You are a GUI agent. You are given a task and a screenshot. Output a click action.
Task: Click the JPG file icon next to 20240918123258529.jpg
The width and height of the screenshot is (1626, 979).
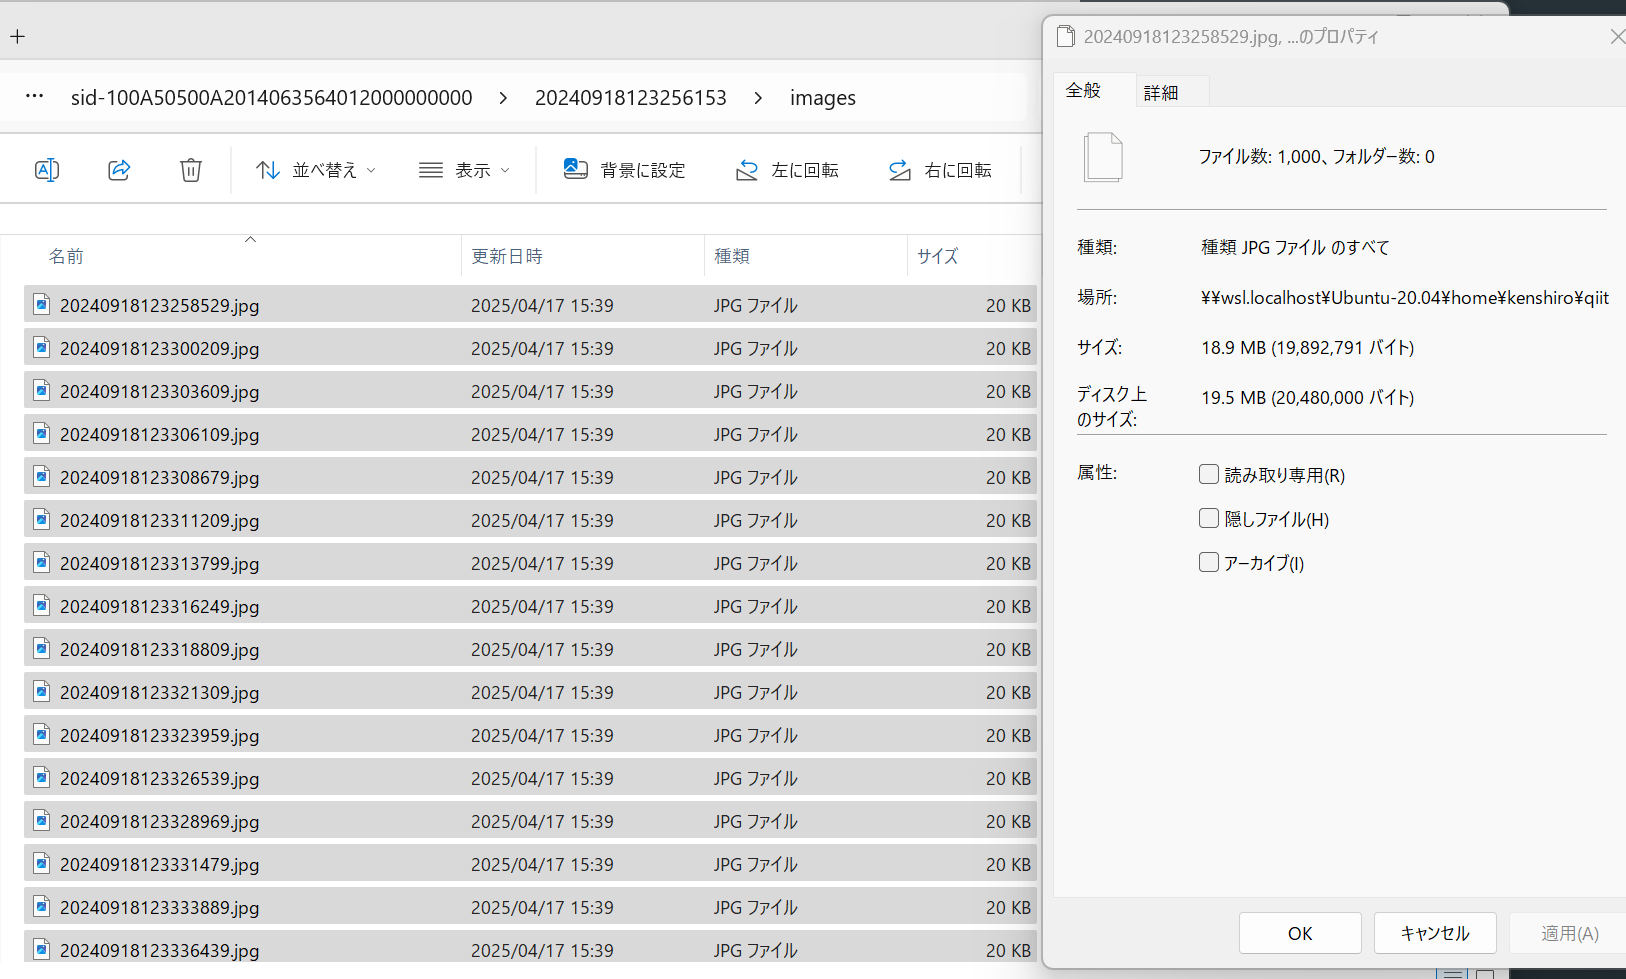coord(41,304)
